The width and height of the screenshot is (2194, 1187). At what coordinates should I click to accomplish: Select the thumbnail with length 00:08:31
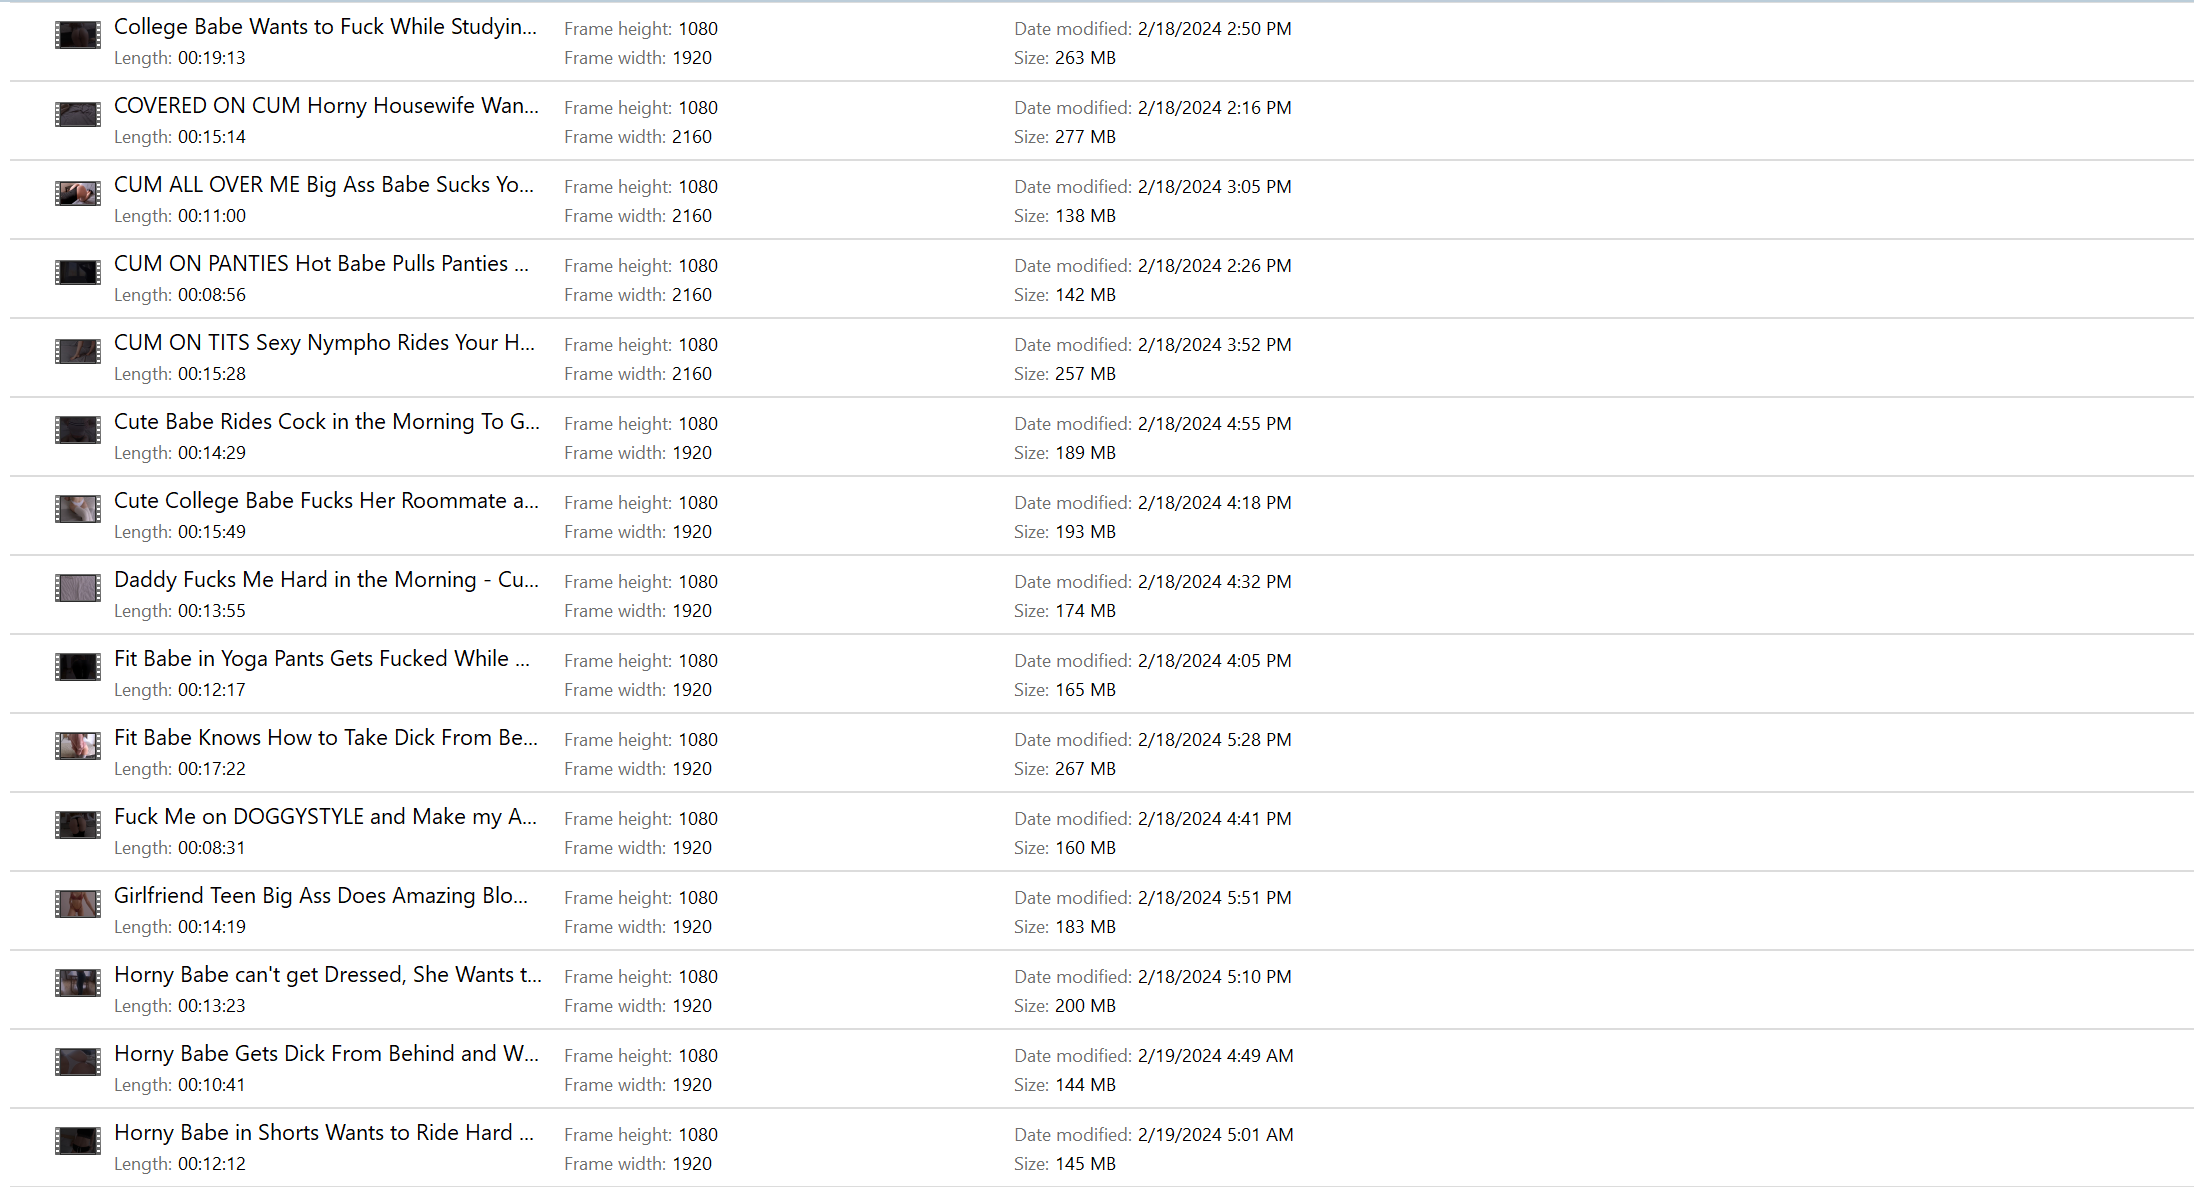[77, 825]
